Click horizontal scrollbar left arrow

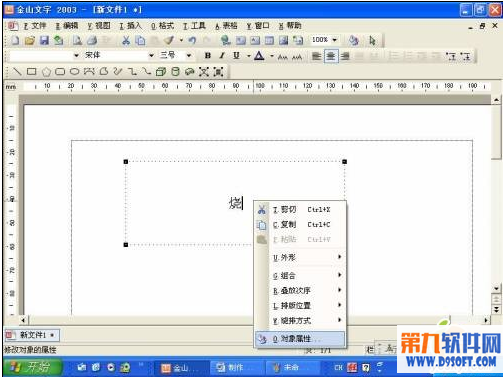[x=23, y=320]
